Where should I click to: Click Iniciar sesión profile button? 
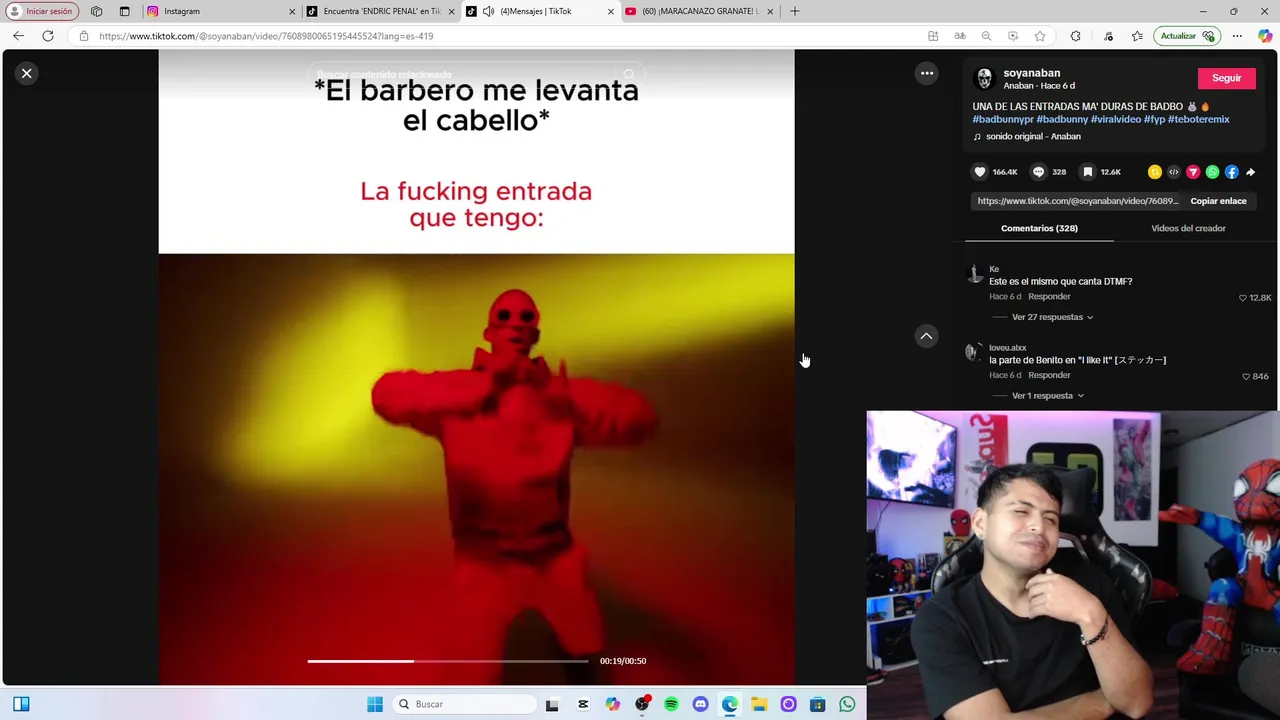pyautogui.click(x=40, y=11)
